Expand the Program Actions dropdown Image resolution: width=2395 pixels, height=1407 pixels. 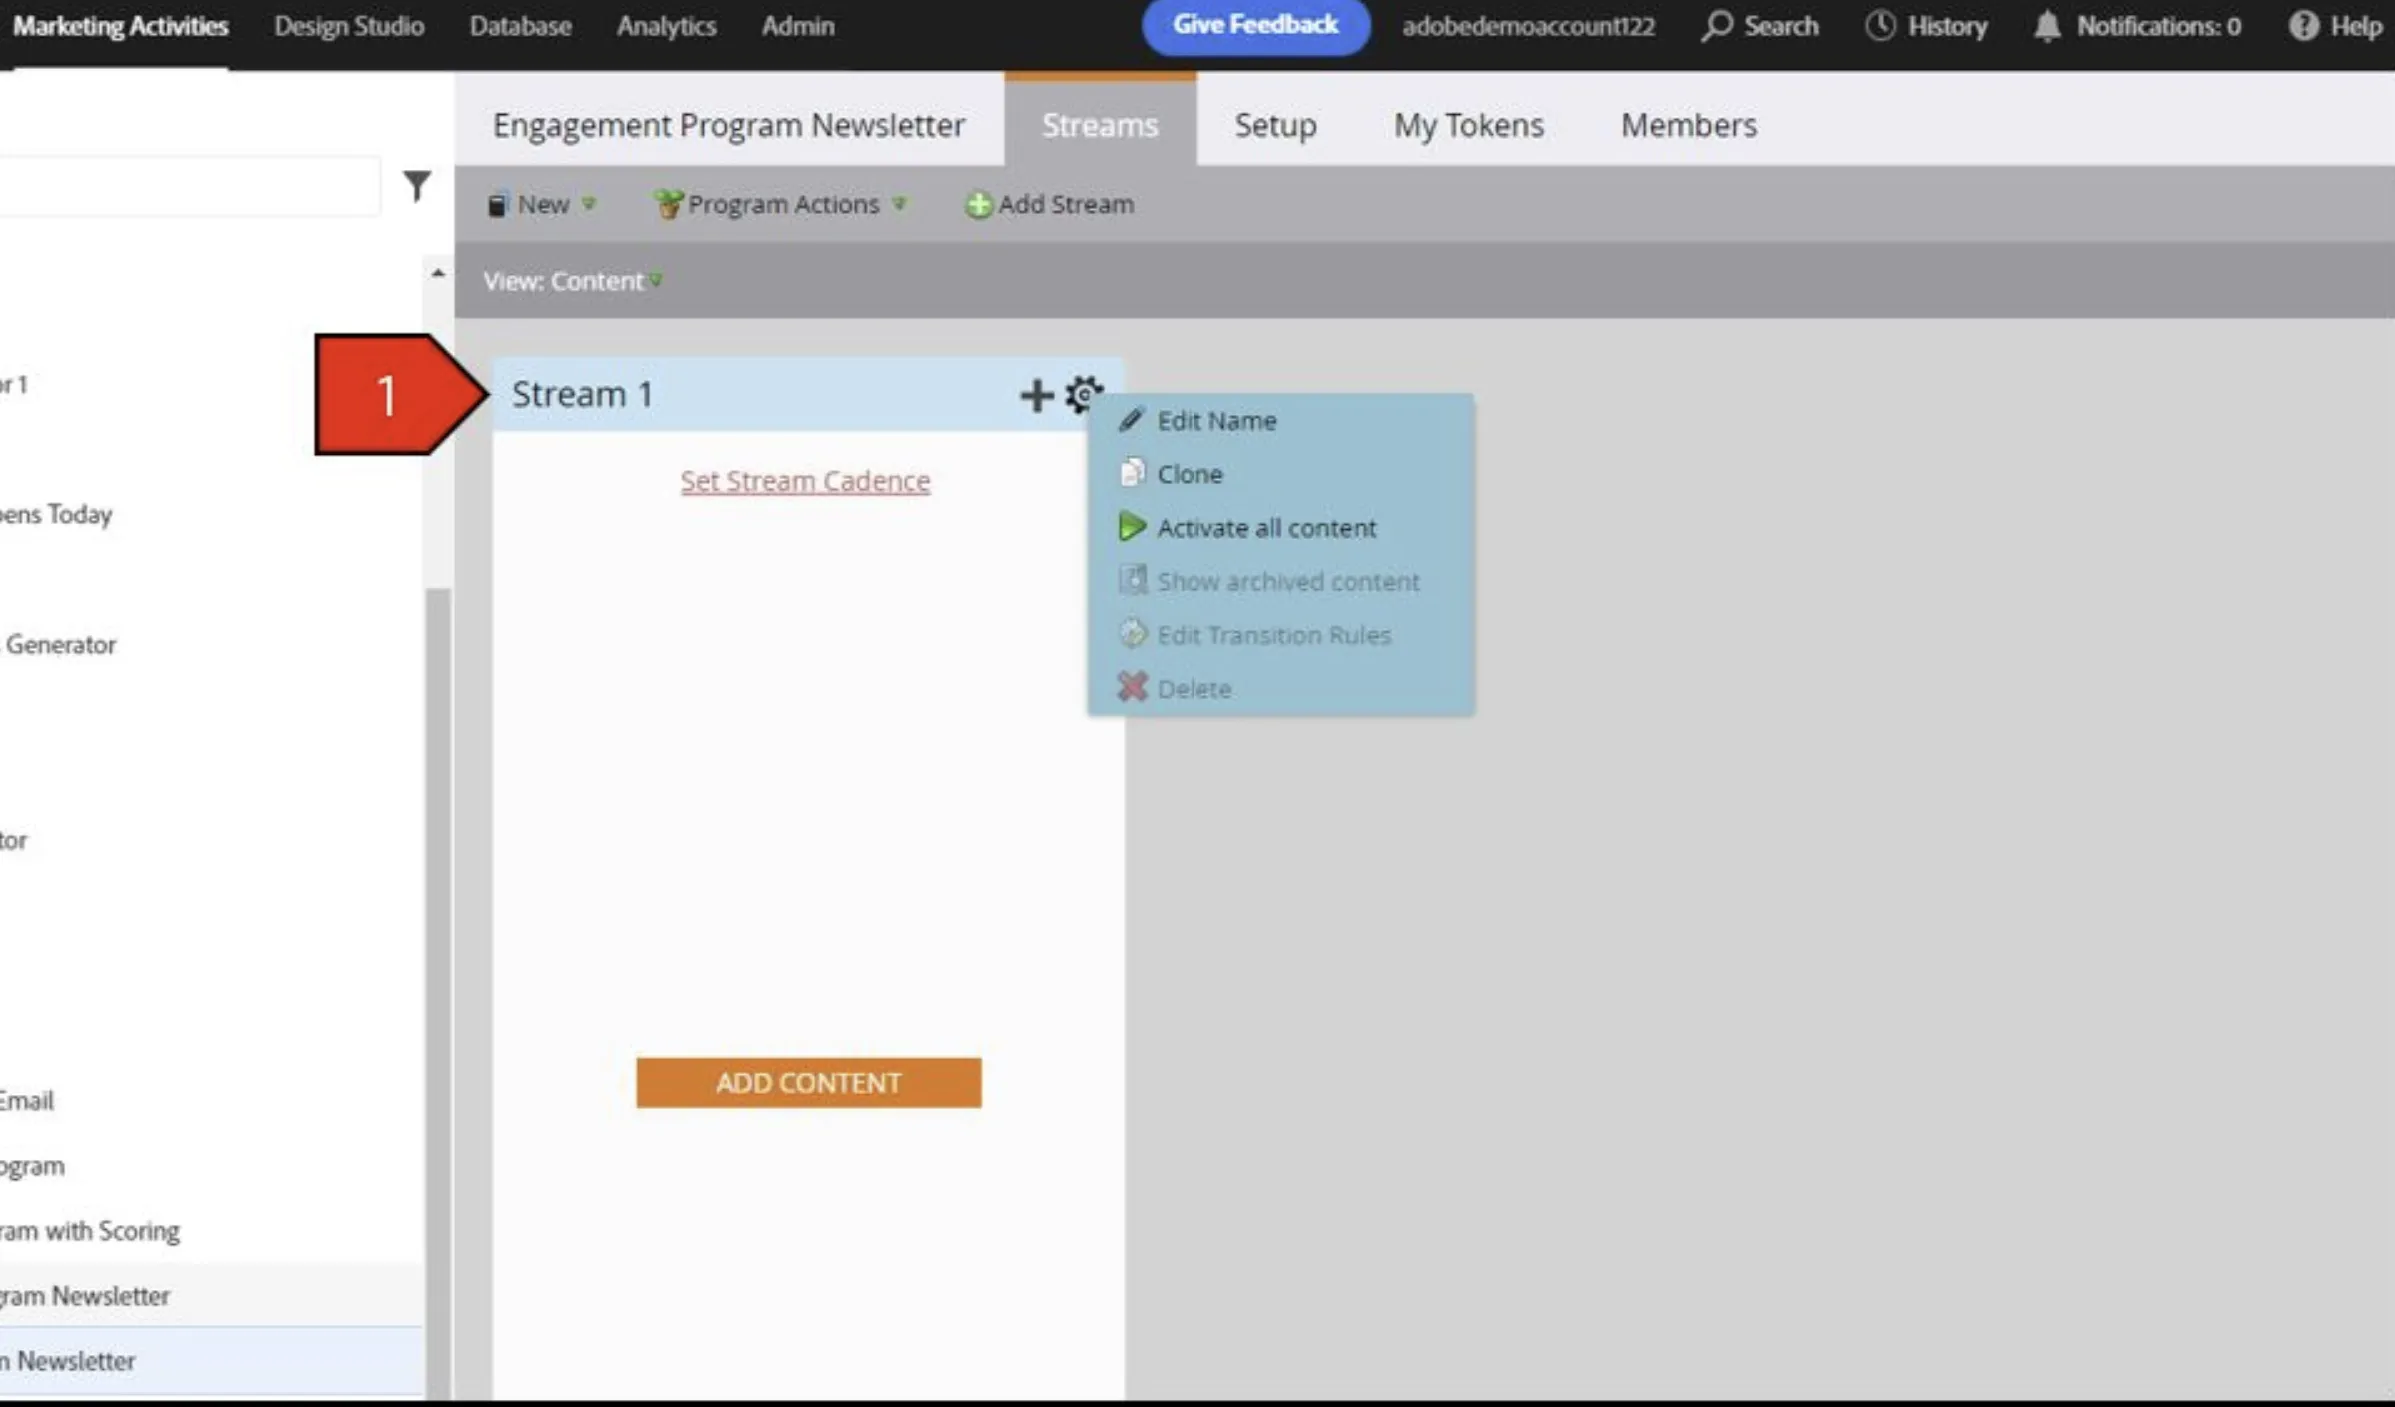point(780,205)
